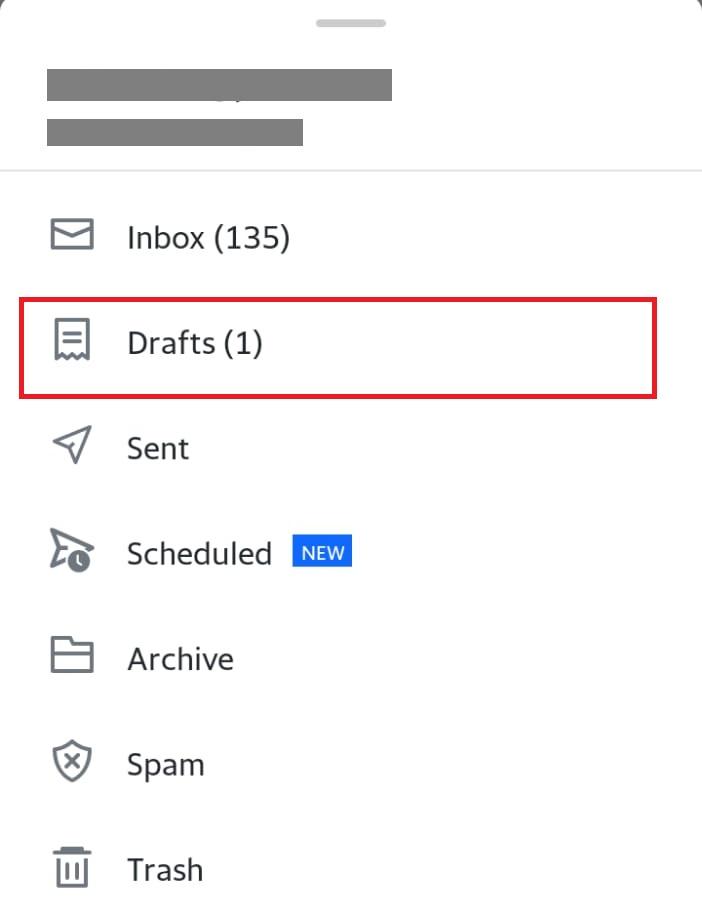Click the unread count next to Inbox
This screenshot has height=917, width=702.
pos(252,238)
